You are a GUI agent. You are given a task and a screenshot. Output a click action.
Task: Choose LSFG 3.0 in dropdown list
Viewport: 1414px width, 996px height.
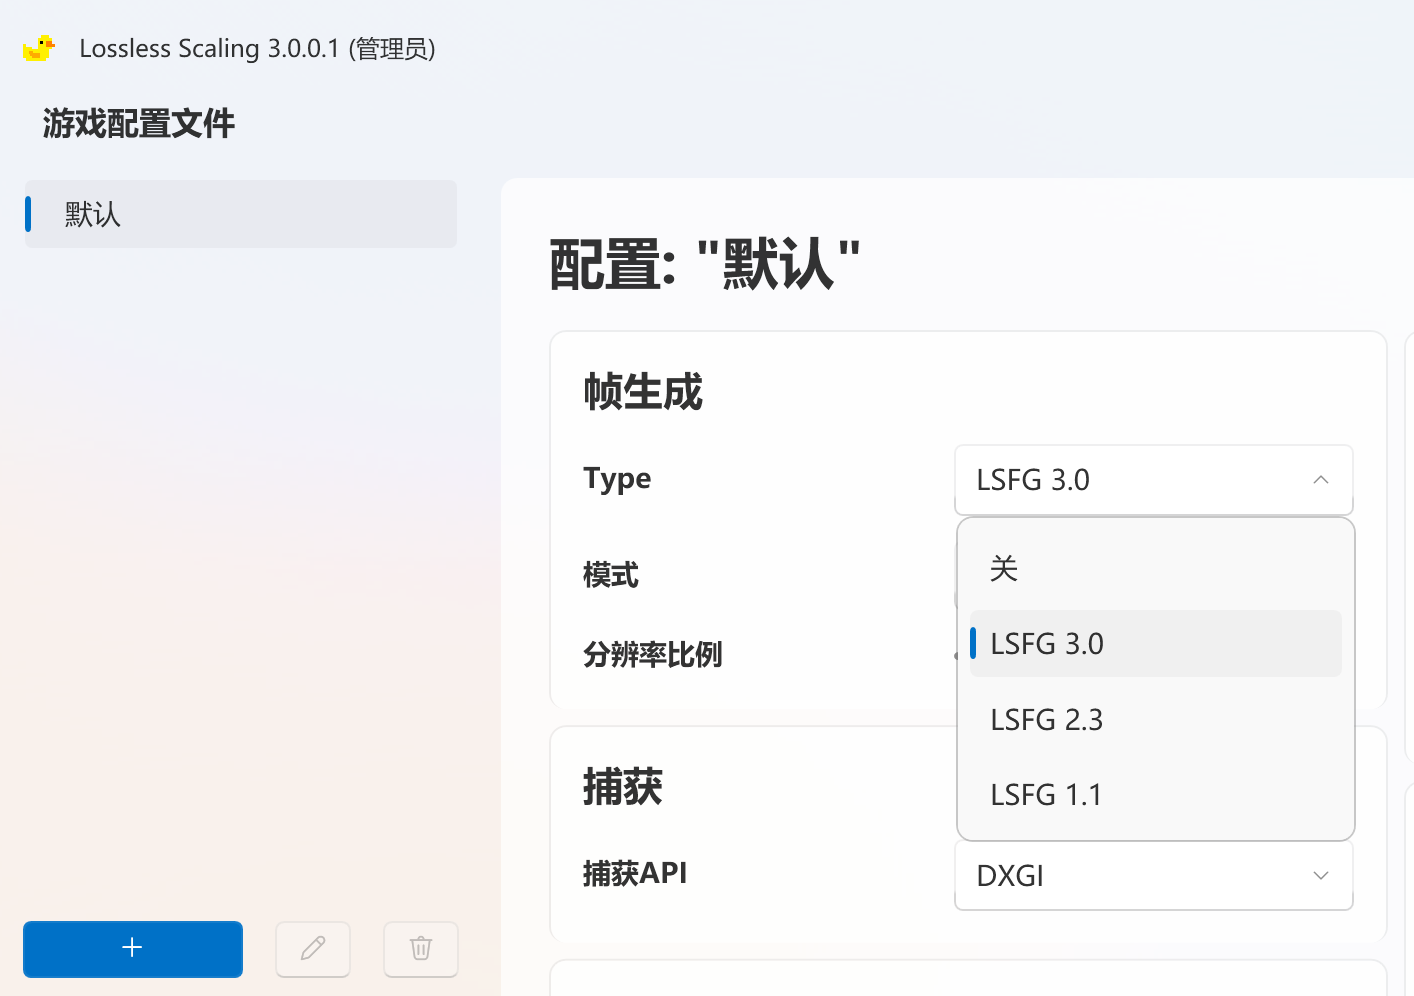(x=1156, y=644)
